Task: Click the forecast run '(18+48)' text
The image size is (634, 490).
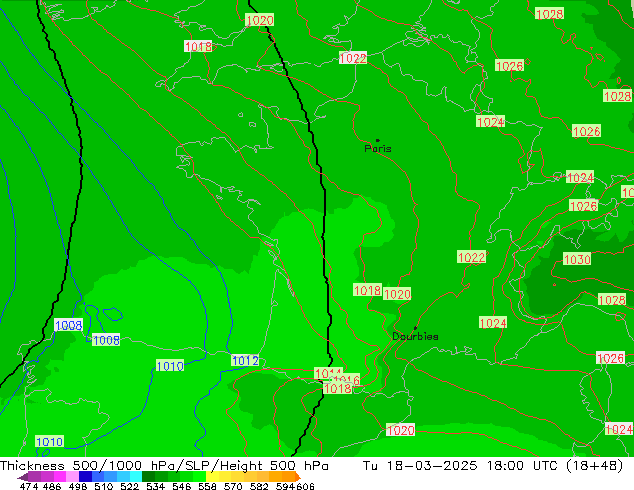Action: 594,466
